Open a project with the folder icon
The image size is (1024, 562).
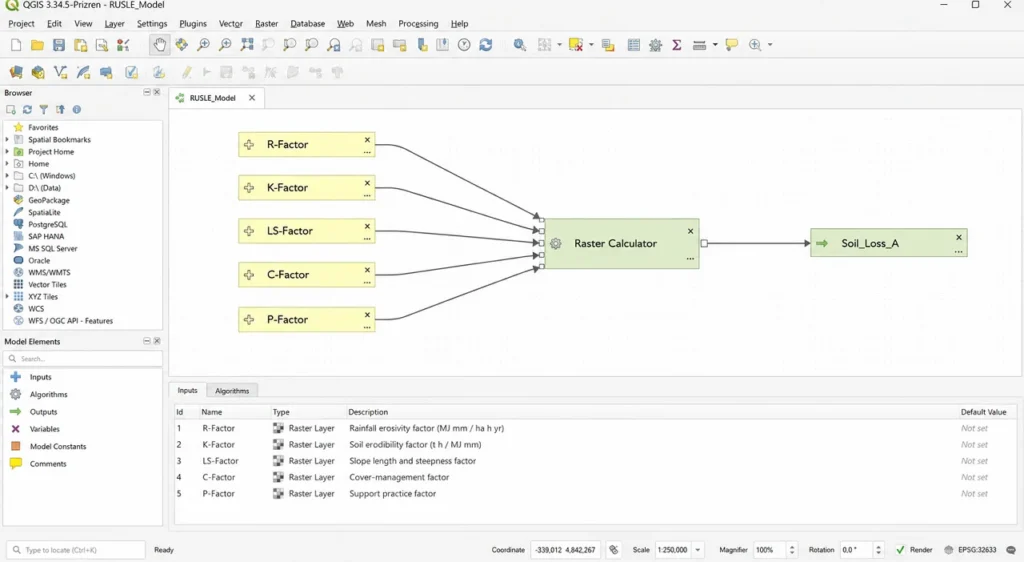[37, 45]
